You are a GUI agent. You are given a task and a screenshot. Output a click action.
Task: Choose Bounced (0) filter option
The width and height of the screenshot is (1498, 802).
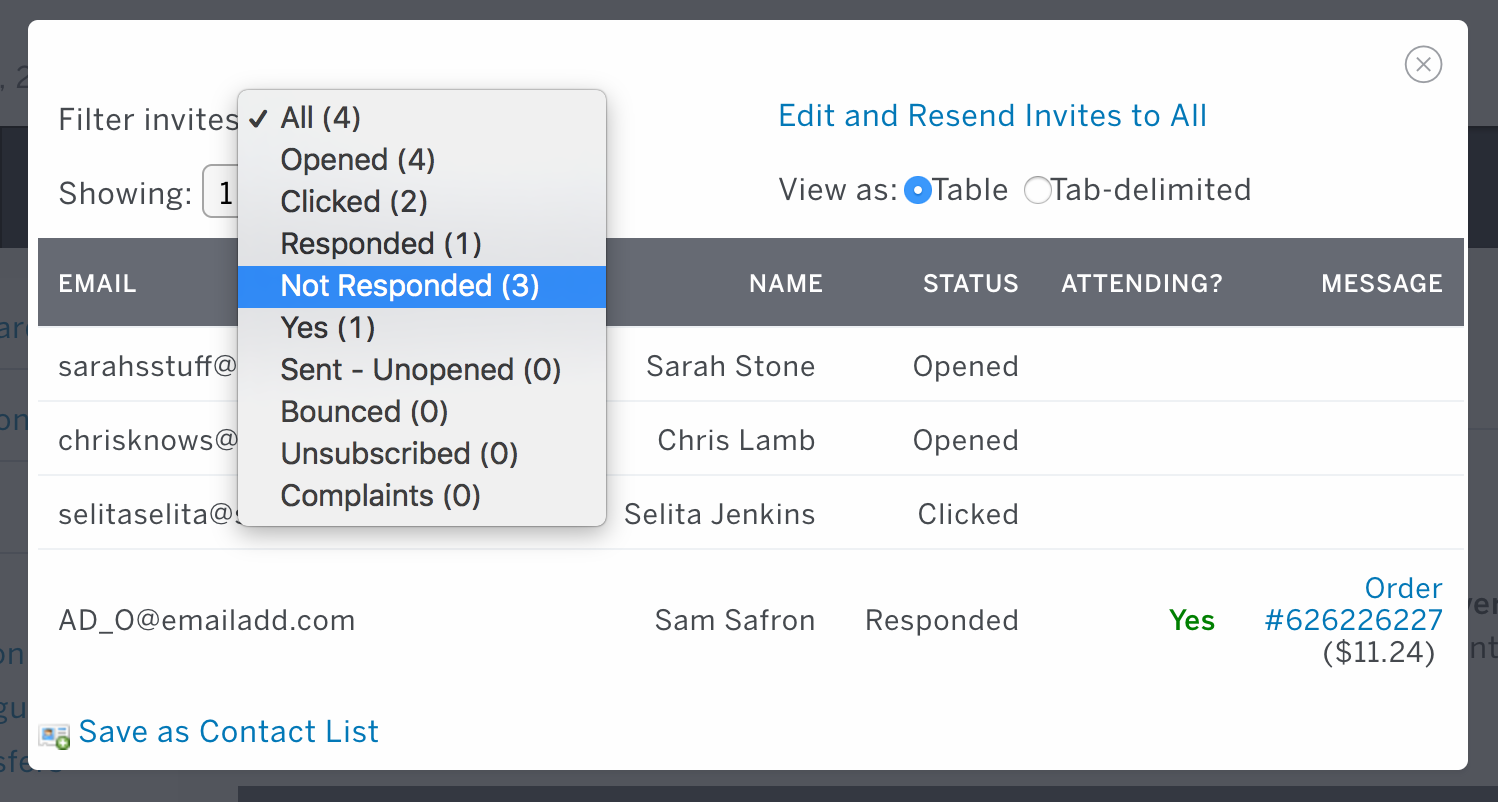tap(422, 412)
